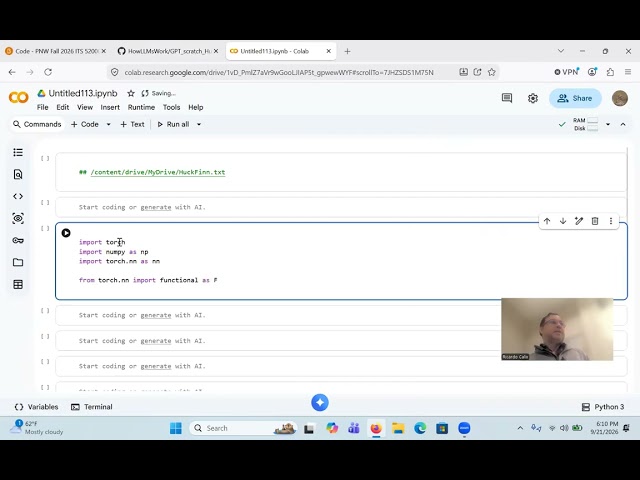Move the selected cell up
This screenshot has height=480, width=640.
point(547,221)
